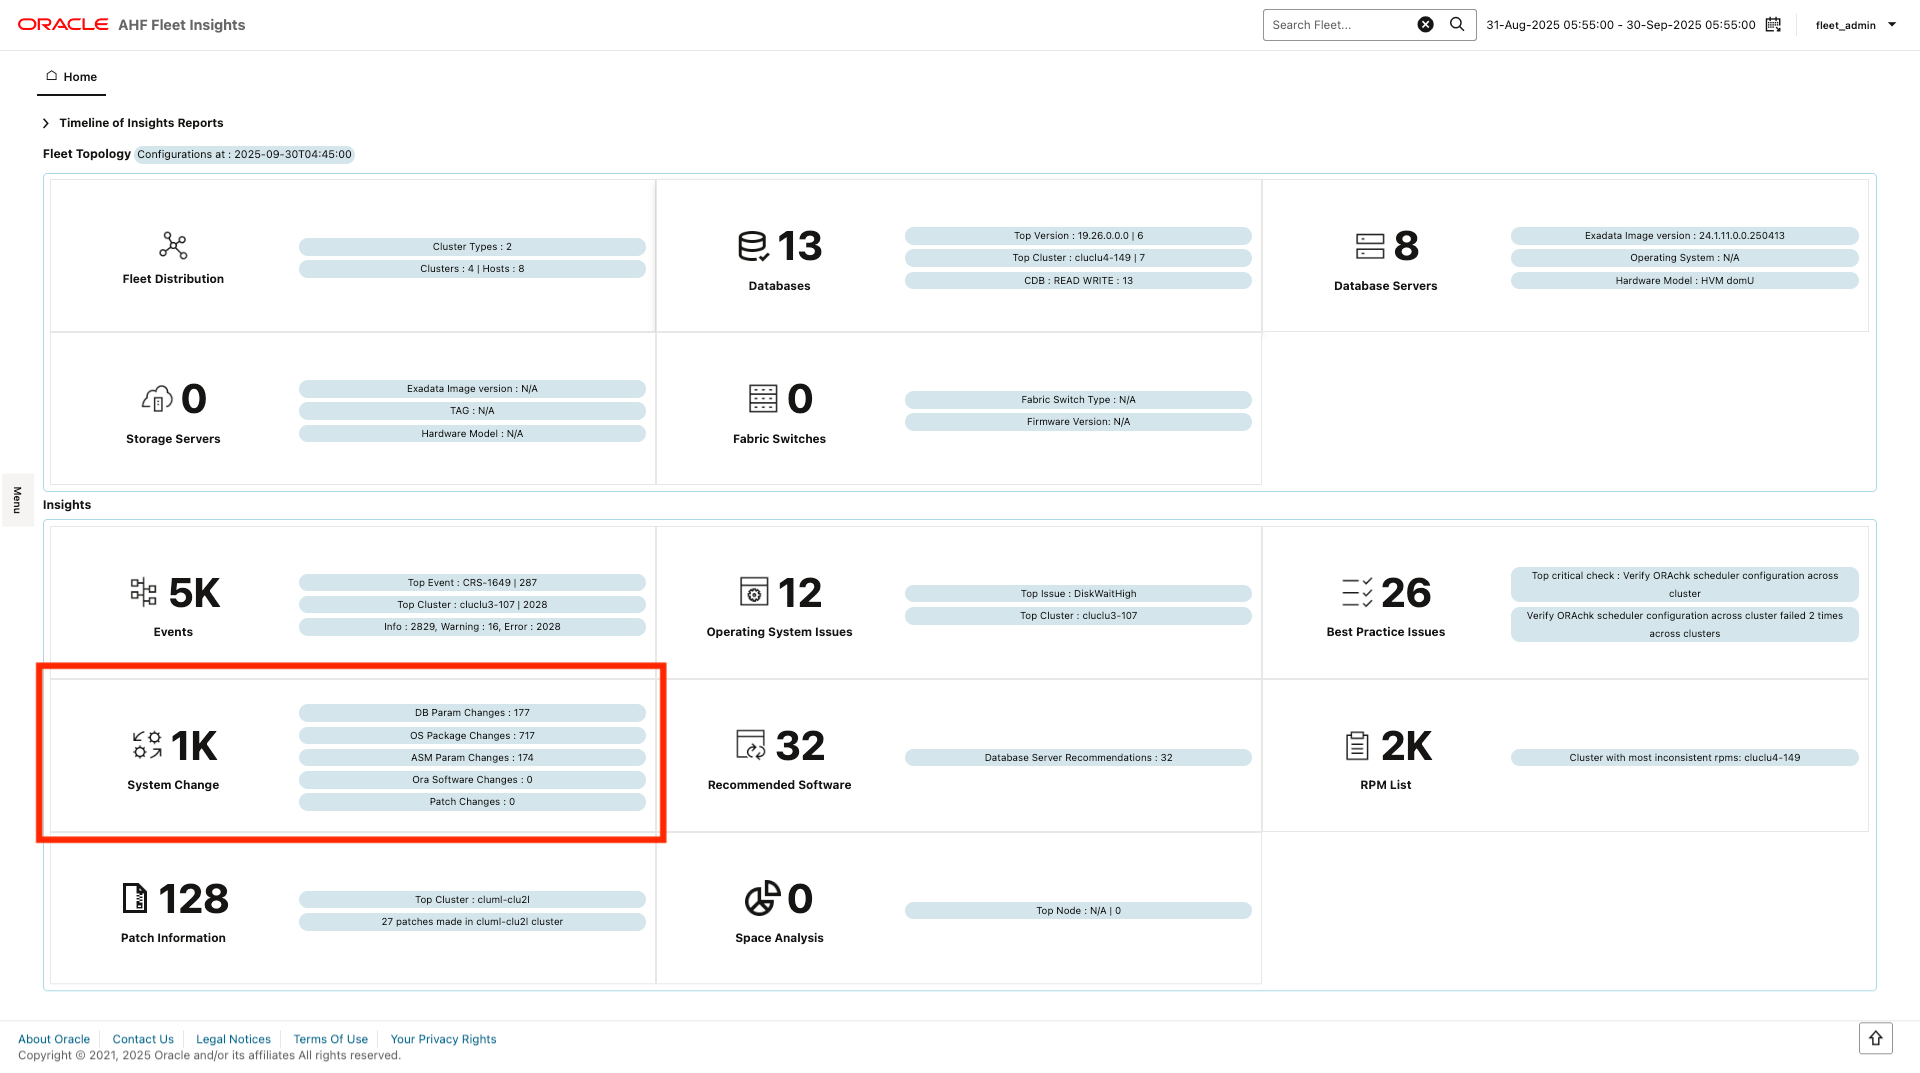The image size is (1920, 1073).
Task: Click the Storage Servers cloud icon
Action: click(x=157, y=399)
